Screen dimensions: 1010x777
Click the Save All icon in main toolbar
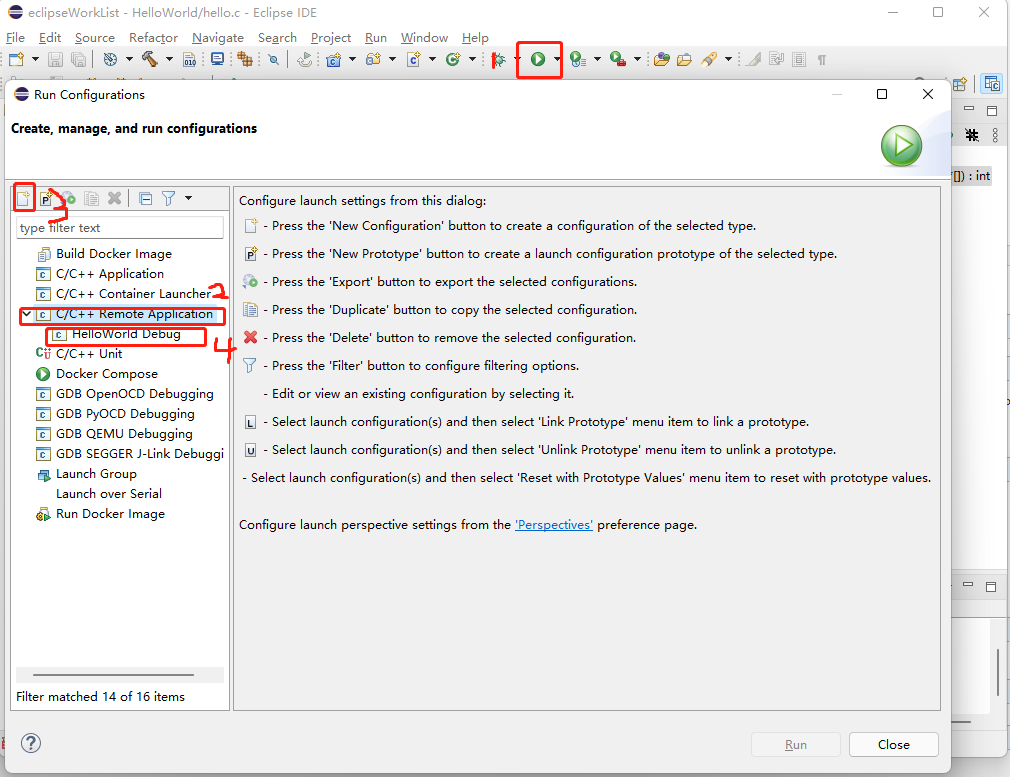[79, 59]
